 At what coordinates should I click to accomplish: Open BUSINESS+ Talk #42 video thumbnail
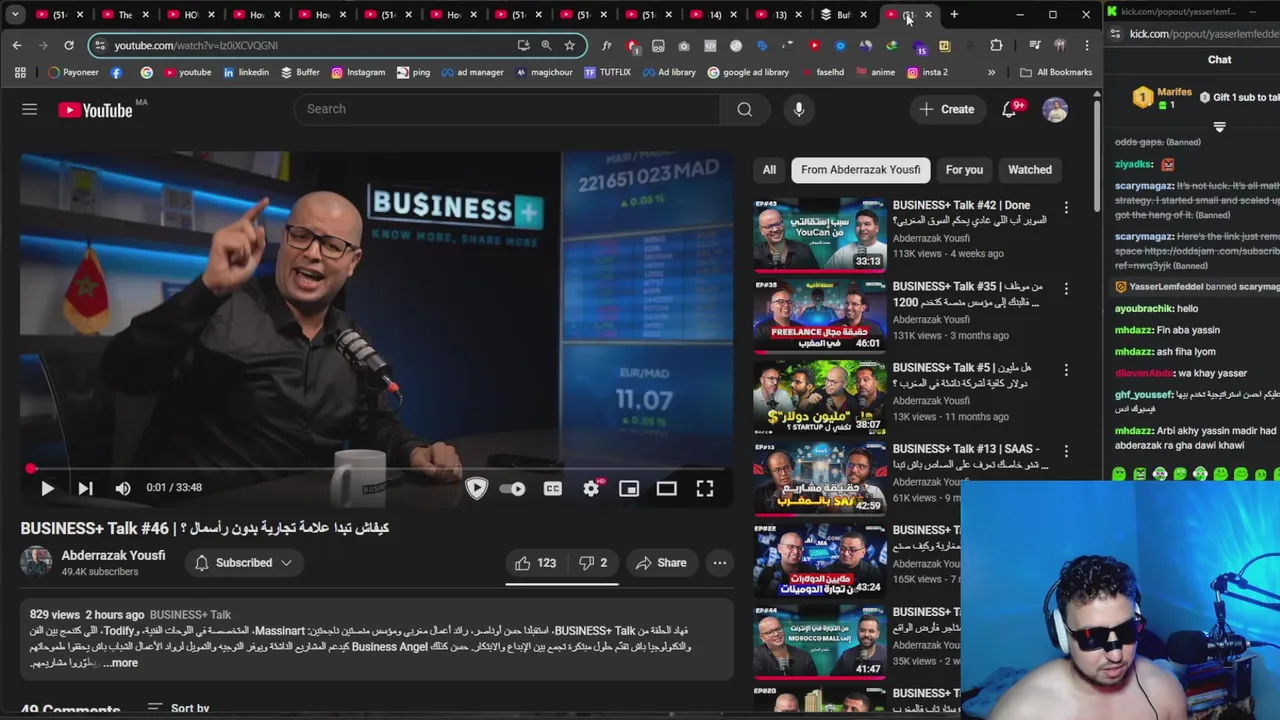click(820, 235)
